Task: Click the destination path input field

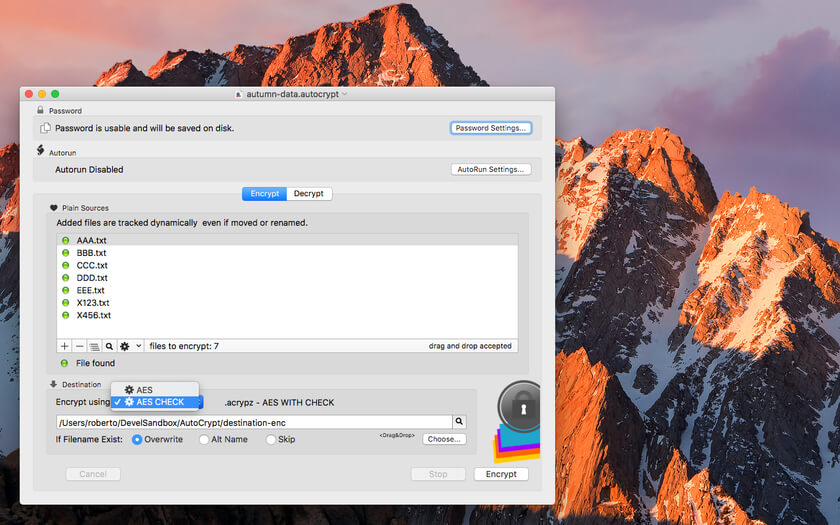Action: pos(254,422)
